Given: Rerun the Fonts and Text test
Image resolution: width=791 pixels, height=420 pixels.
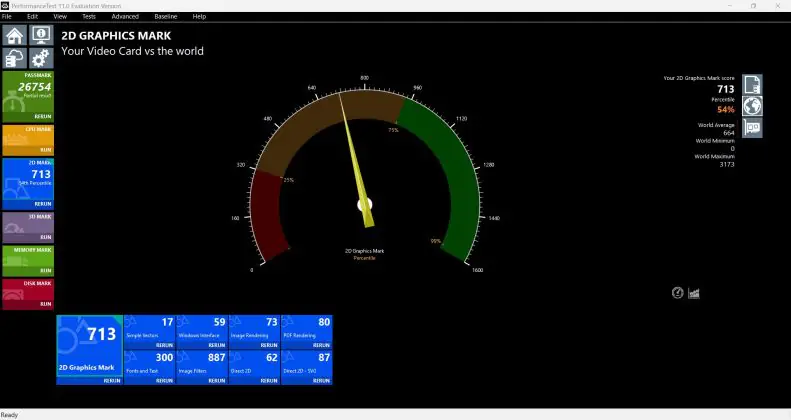Looking at the screenshot, I should point(164,381).
